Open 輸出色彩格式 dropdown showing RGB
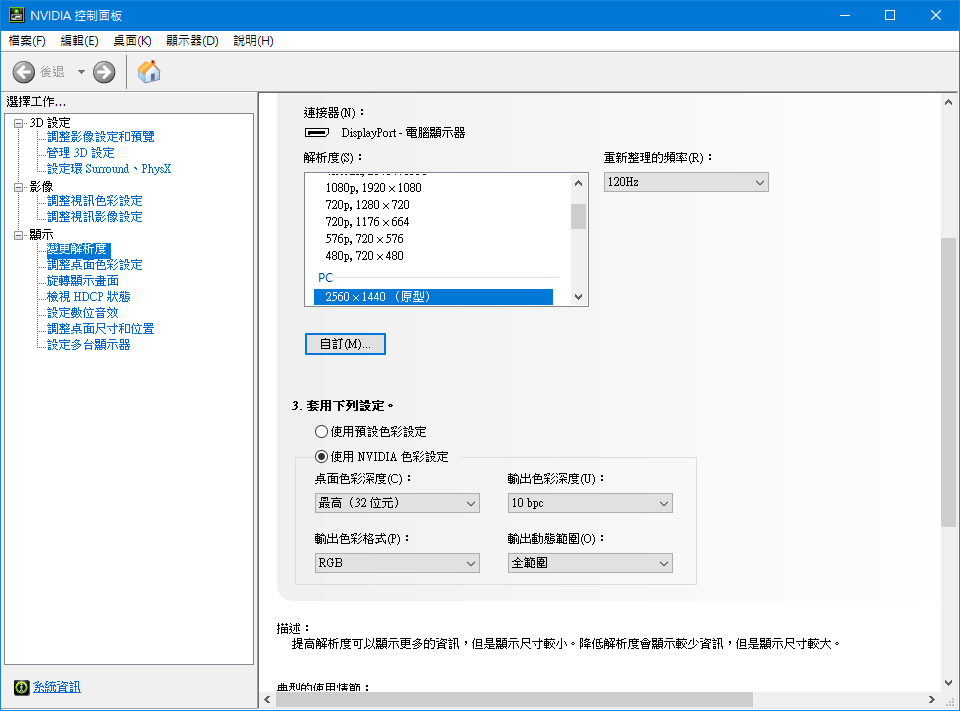Screen dimensions: 960x711 397,563
